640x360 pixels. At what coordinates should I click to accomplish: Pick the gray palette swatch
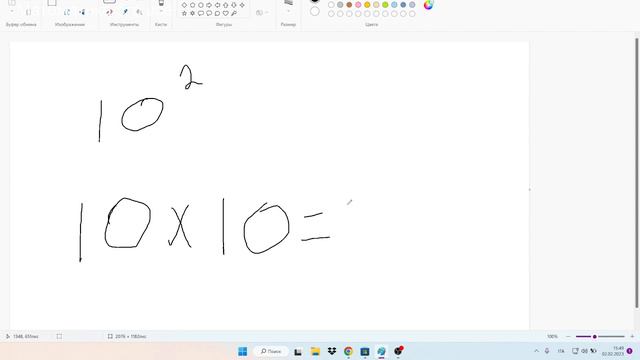[340, 5]
